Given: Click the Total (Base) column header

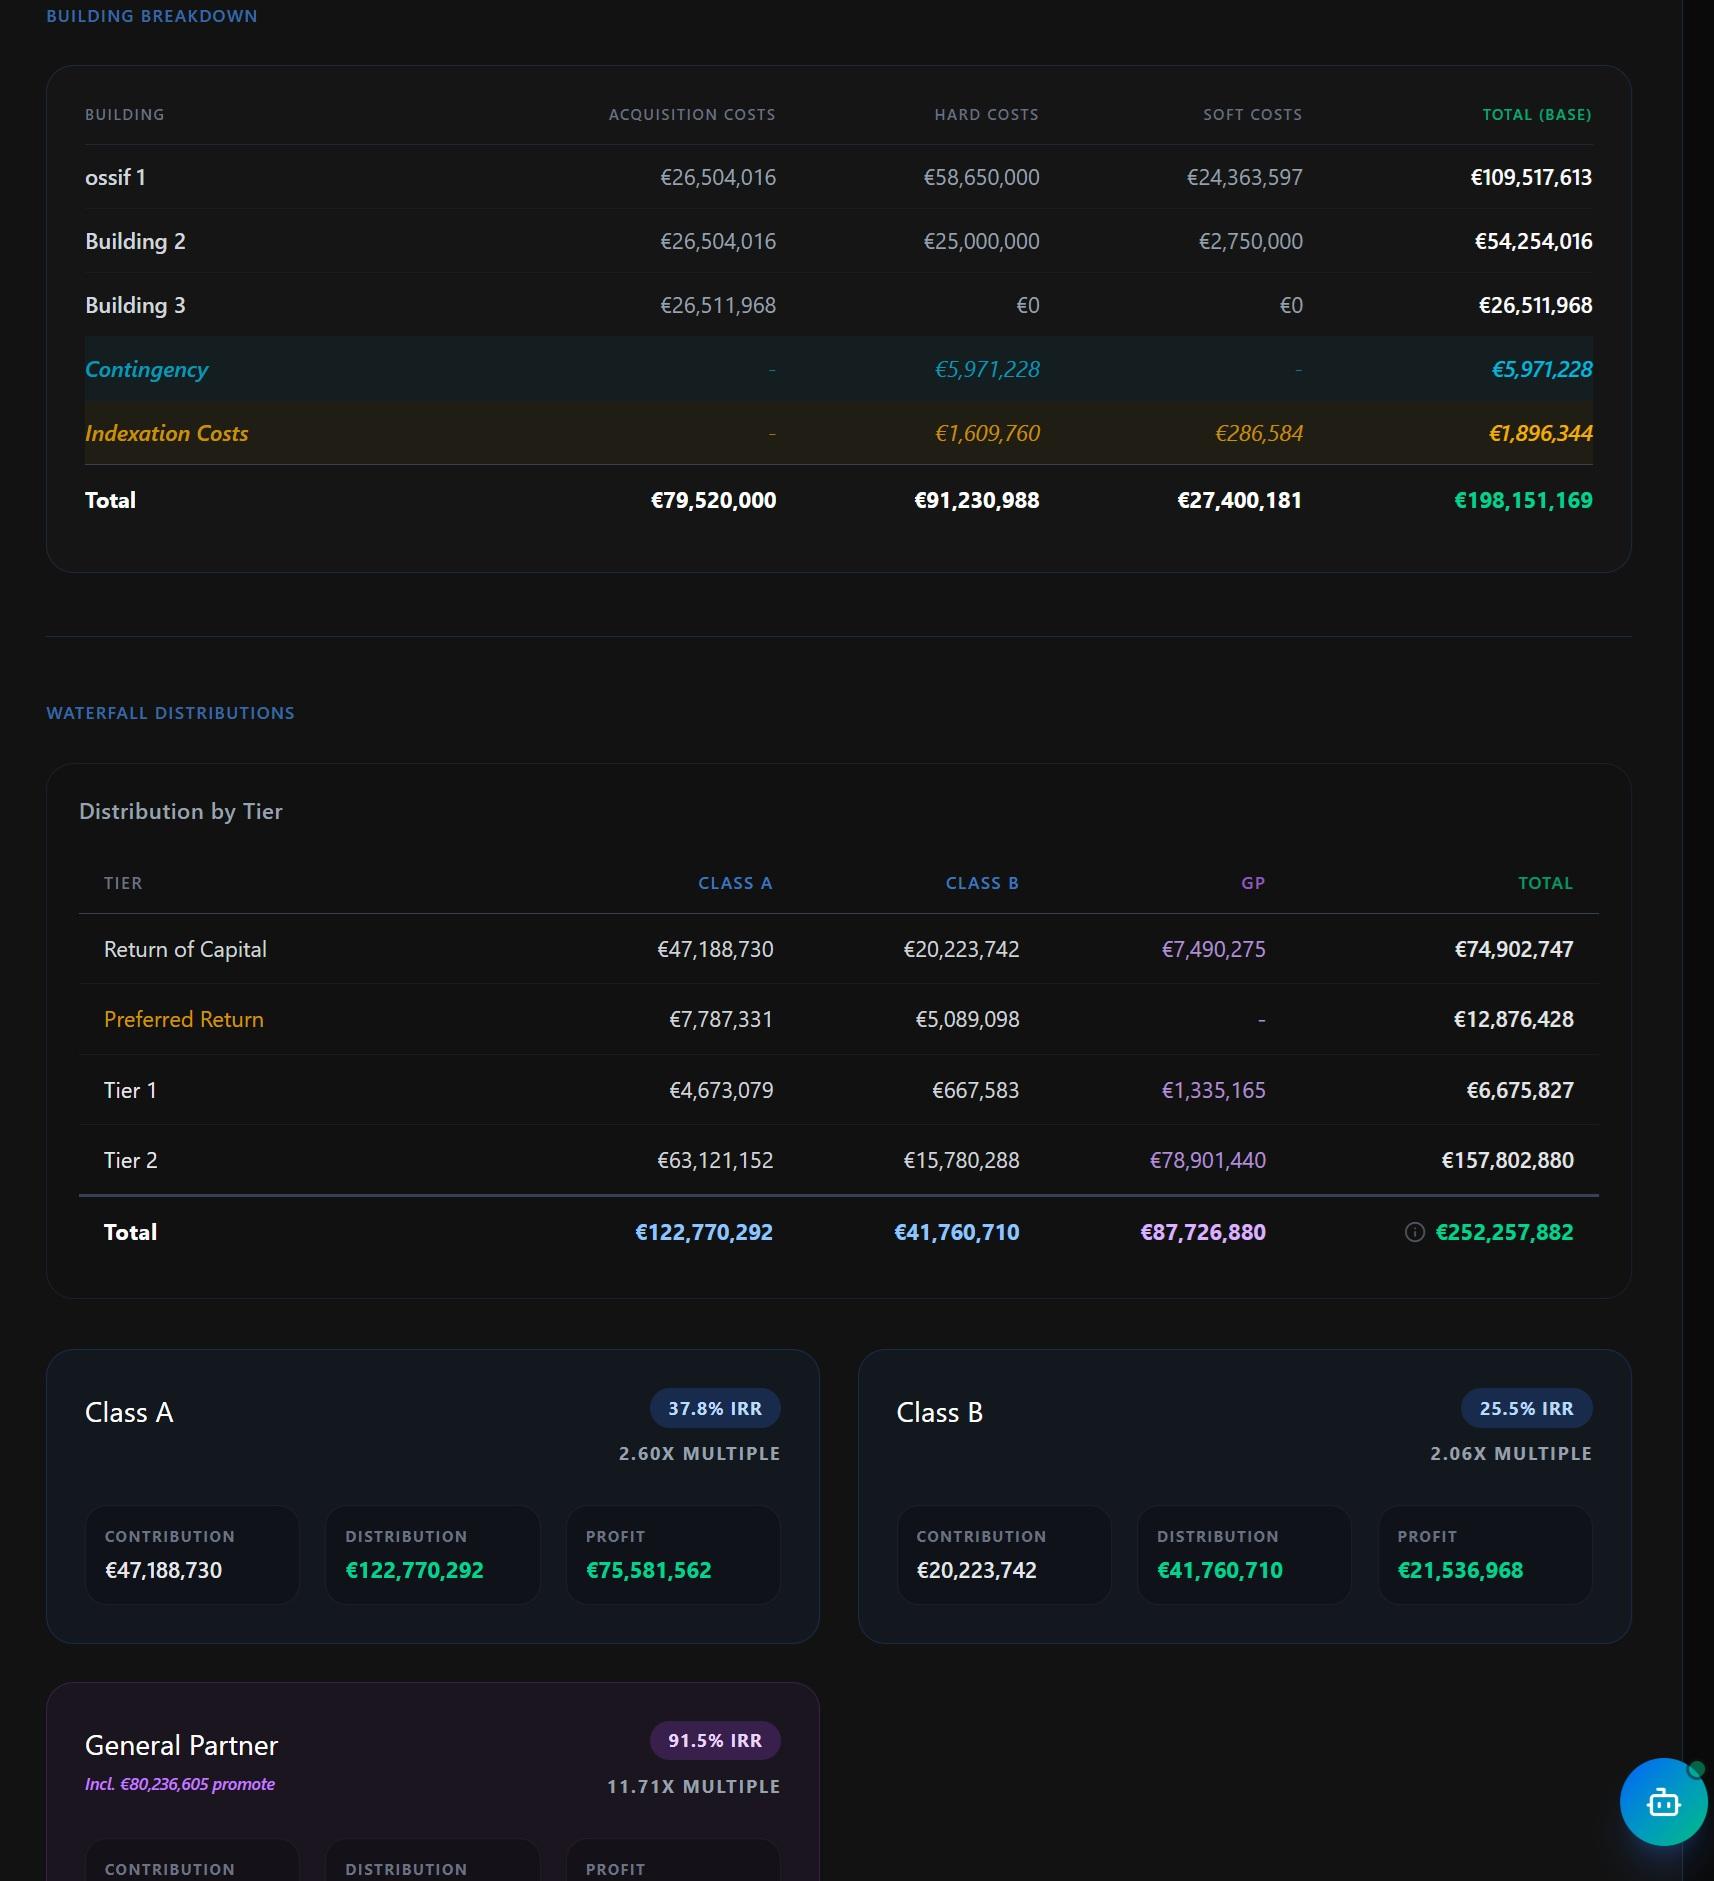Looking at the screenshot, I should point(1536,115).
